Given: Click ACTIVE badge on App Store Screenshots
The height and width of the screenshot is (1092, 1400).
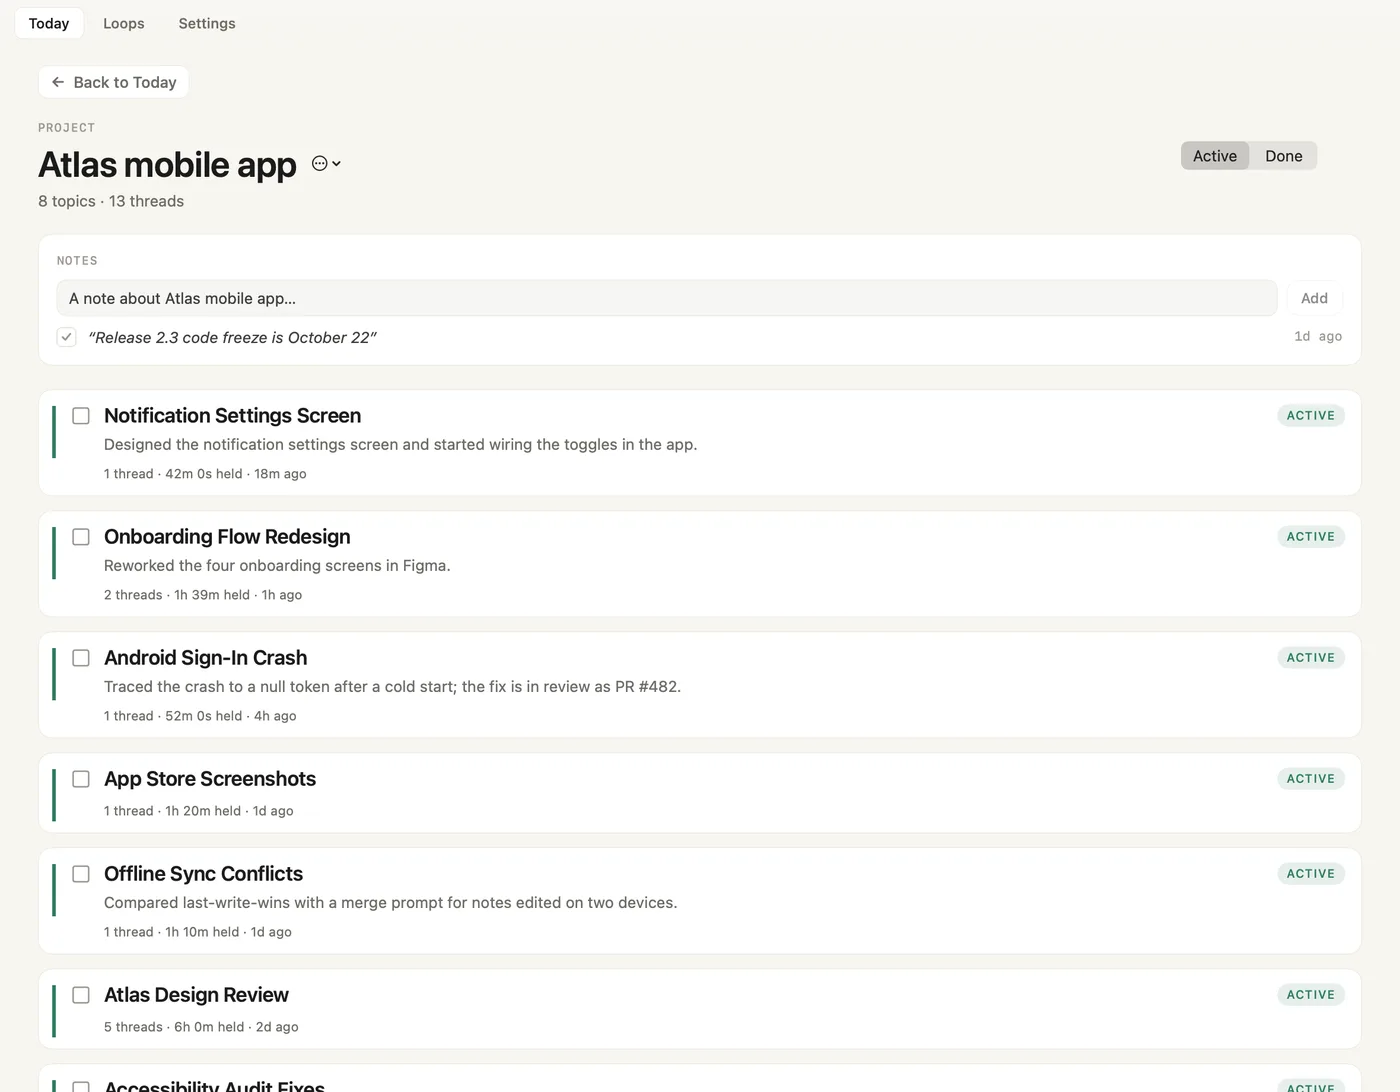Looking at the screenshot, I should tap(1310, 779).
